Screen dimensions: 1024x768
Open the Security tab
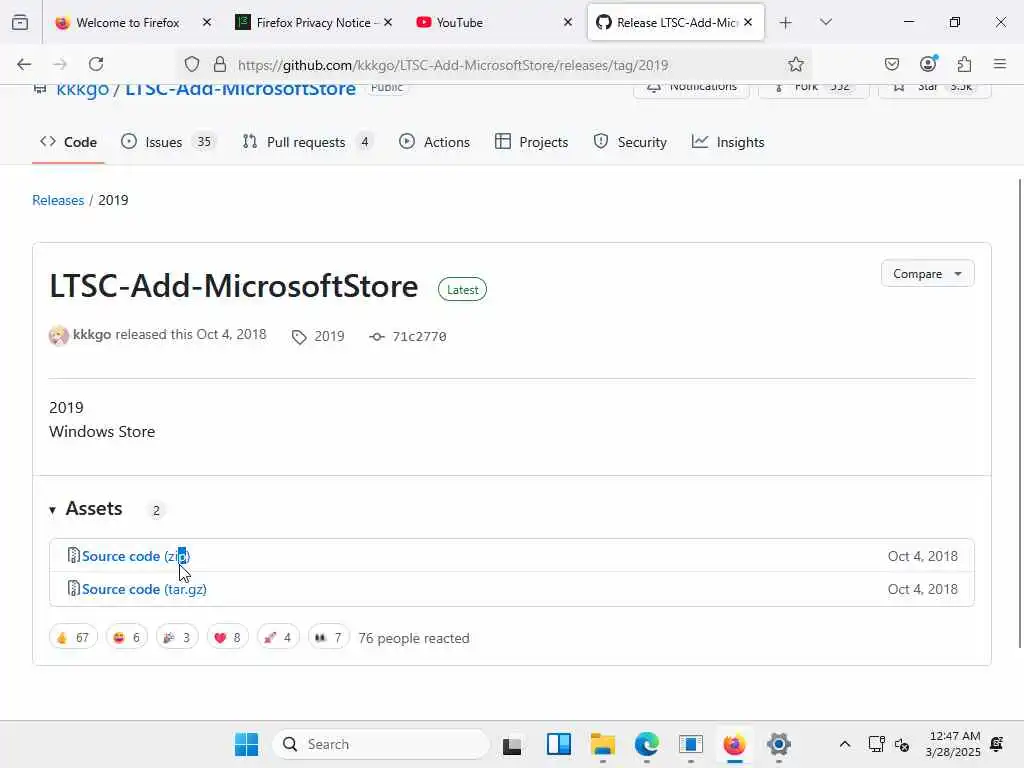[x=630, y=142]
